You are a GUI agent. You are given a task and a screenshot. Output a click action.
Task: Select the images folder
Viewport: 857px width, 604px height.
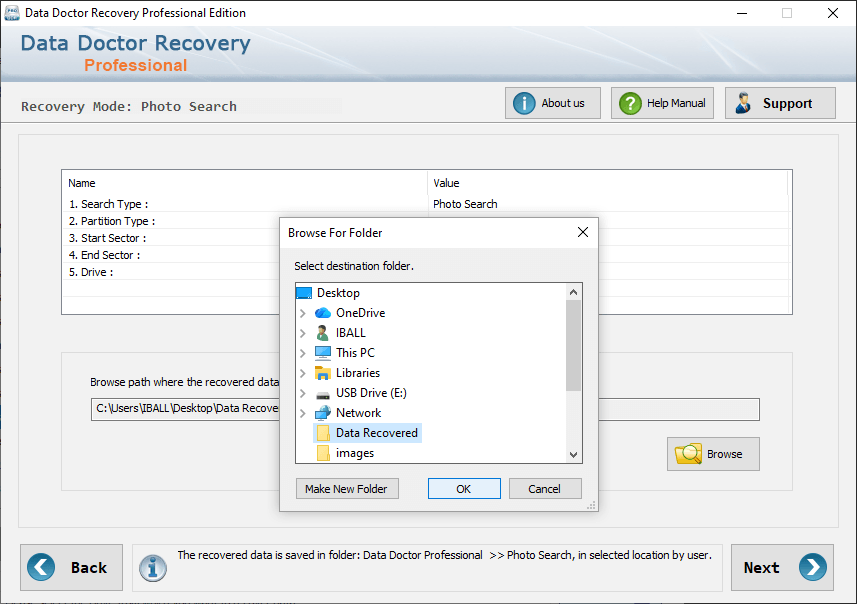[x=355, y=453]
